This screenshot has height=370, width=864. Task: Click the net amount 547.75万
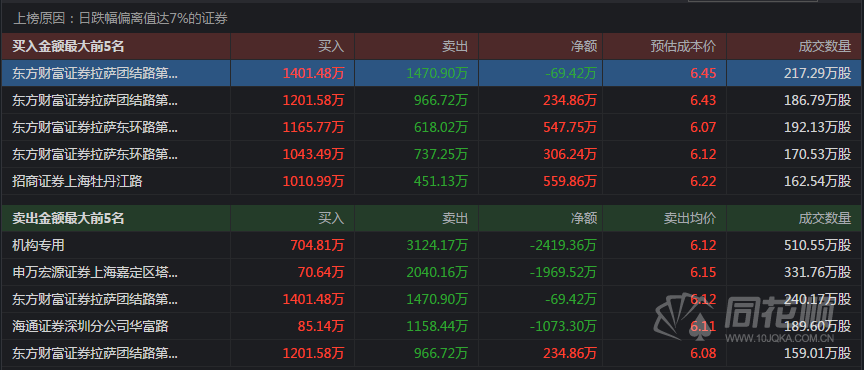coord(569,127)
